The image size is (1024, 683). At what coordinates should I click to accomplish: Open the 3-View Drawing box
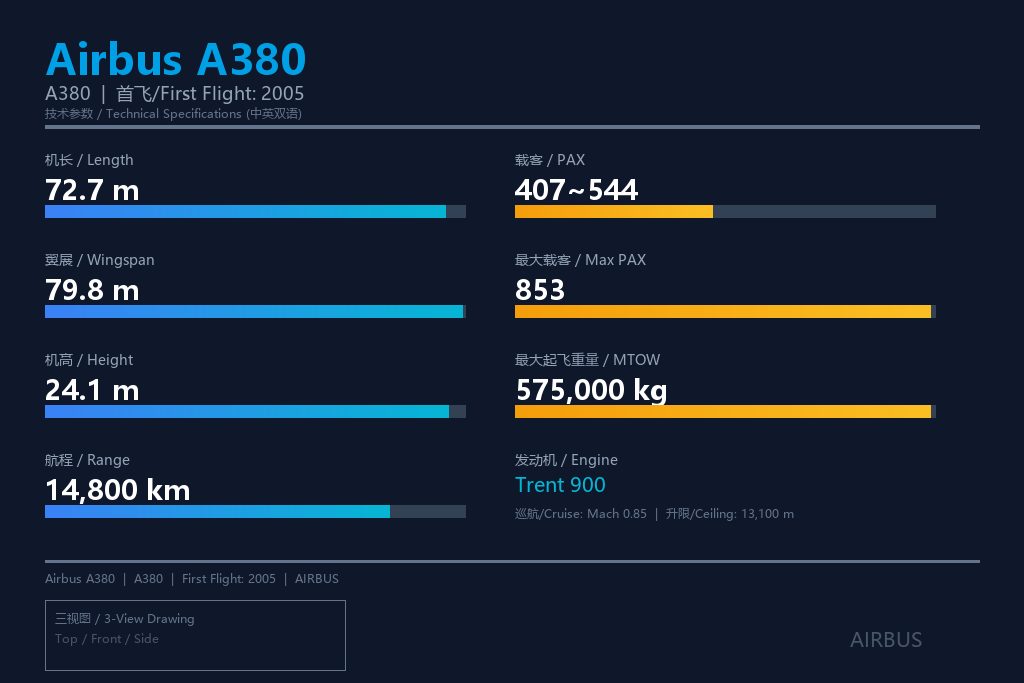[x=195, y=635]
